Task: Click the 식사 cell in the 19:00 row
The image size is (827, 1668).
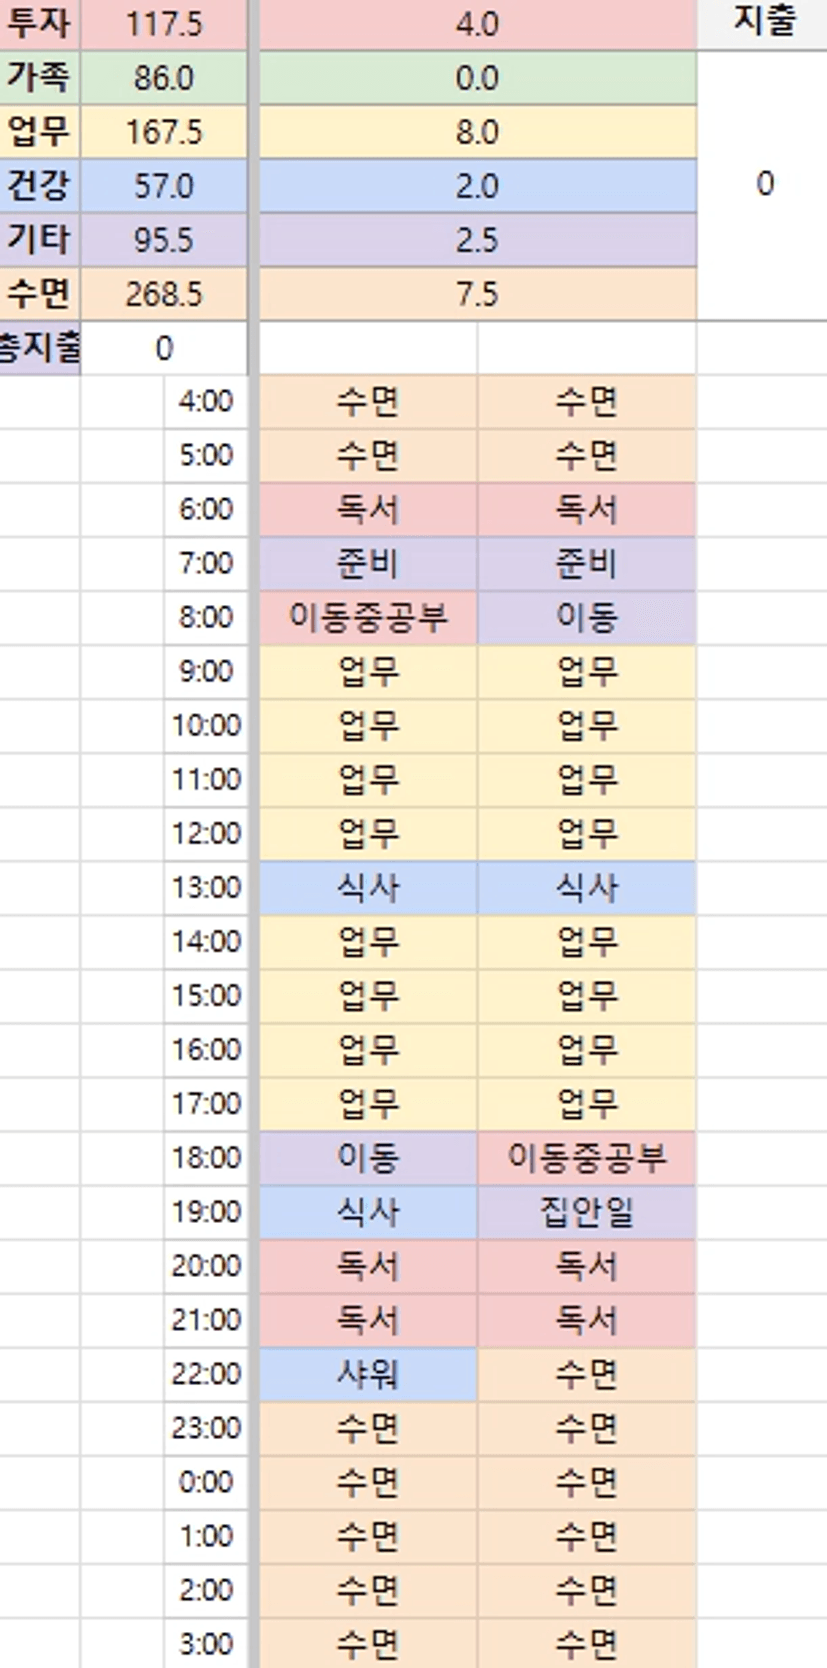Action: [x=368, y=1212]
